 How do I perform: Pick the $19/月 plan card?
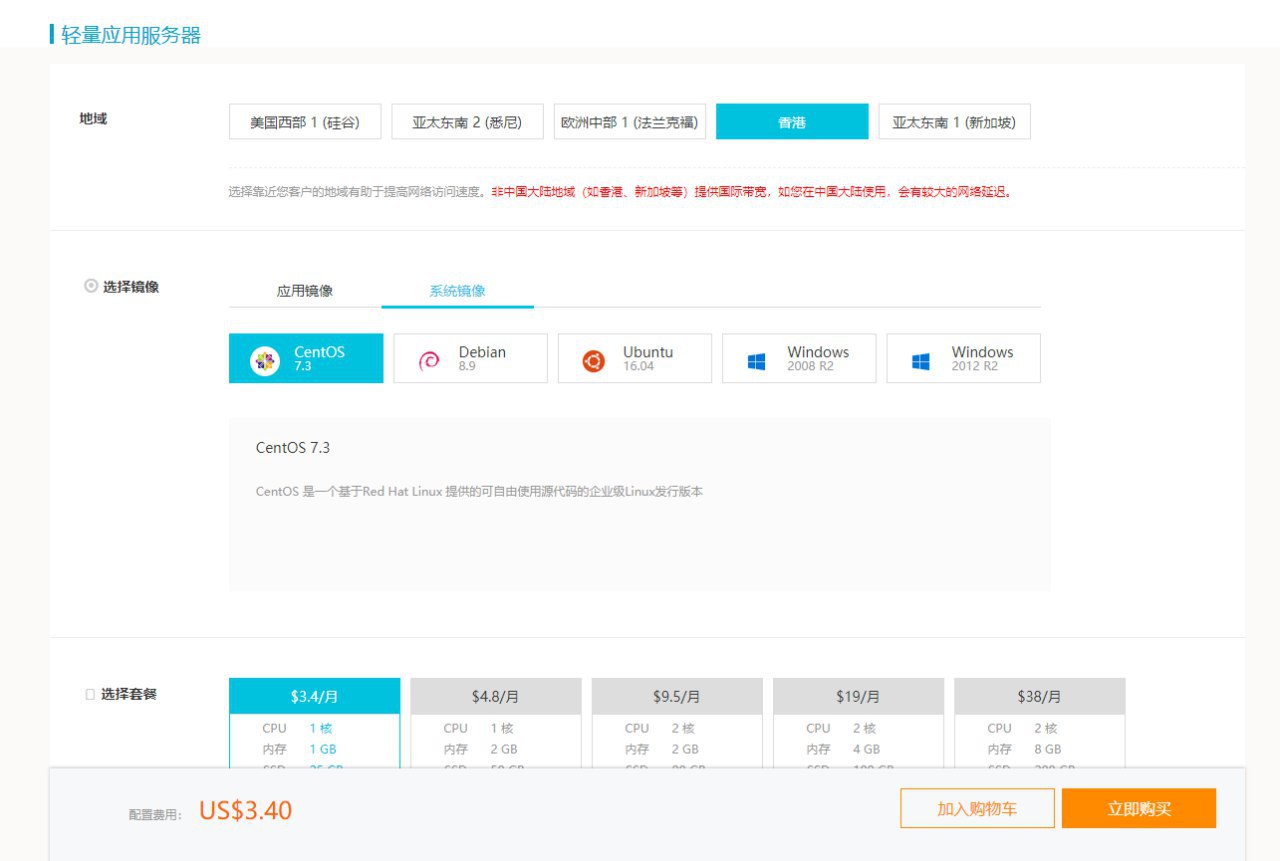point(858,696)
